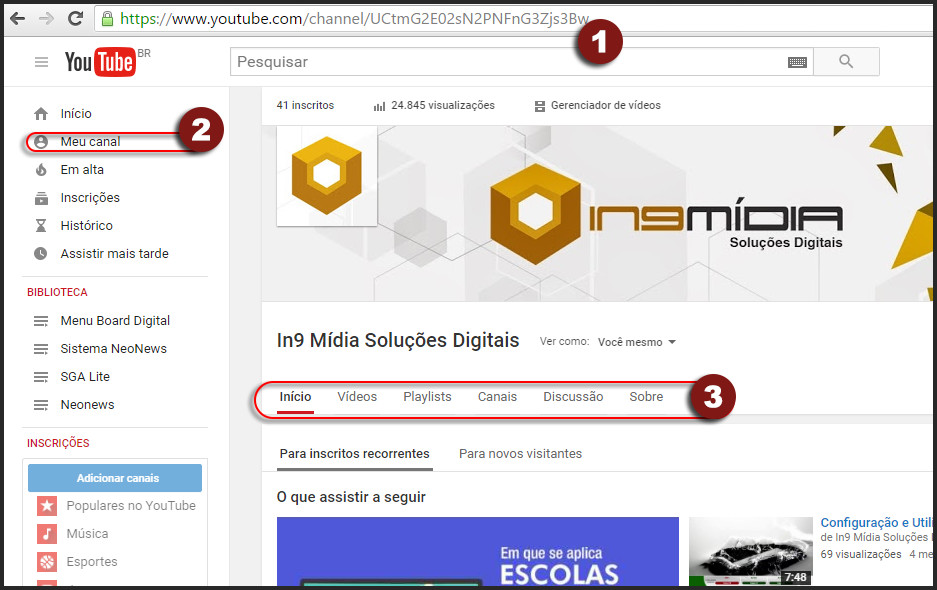Open Gerenciador de vídeos link

pos(605,106)
